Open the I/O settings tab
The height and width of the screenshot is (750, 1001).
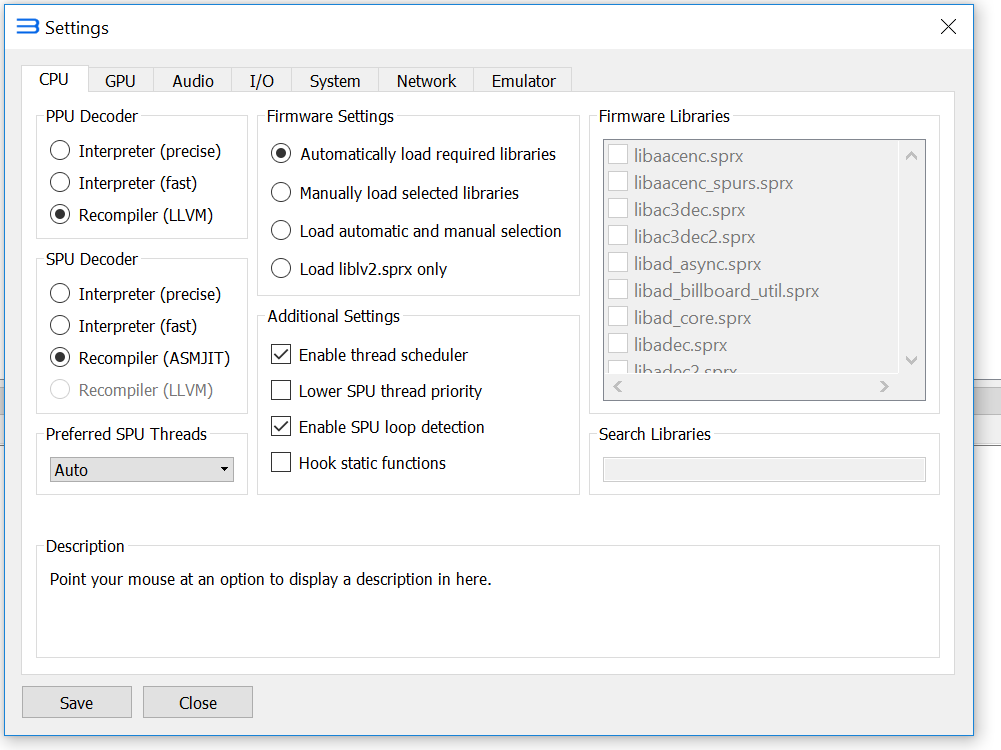tap(260, 79)
